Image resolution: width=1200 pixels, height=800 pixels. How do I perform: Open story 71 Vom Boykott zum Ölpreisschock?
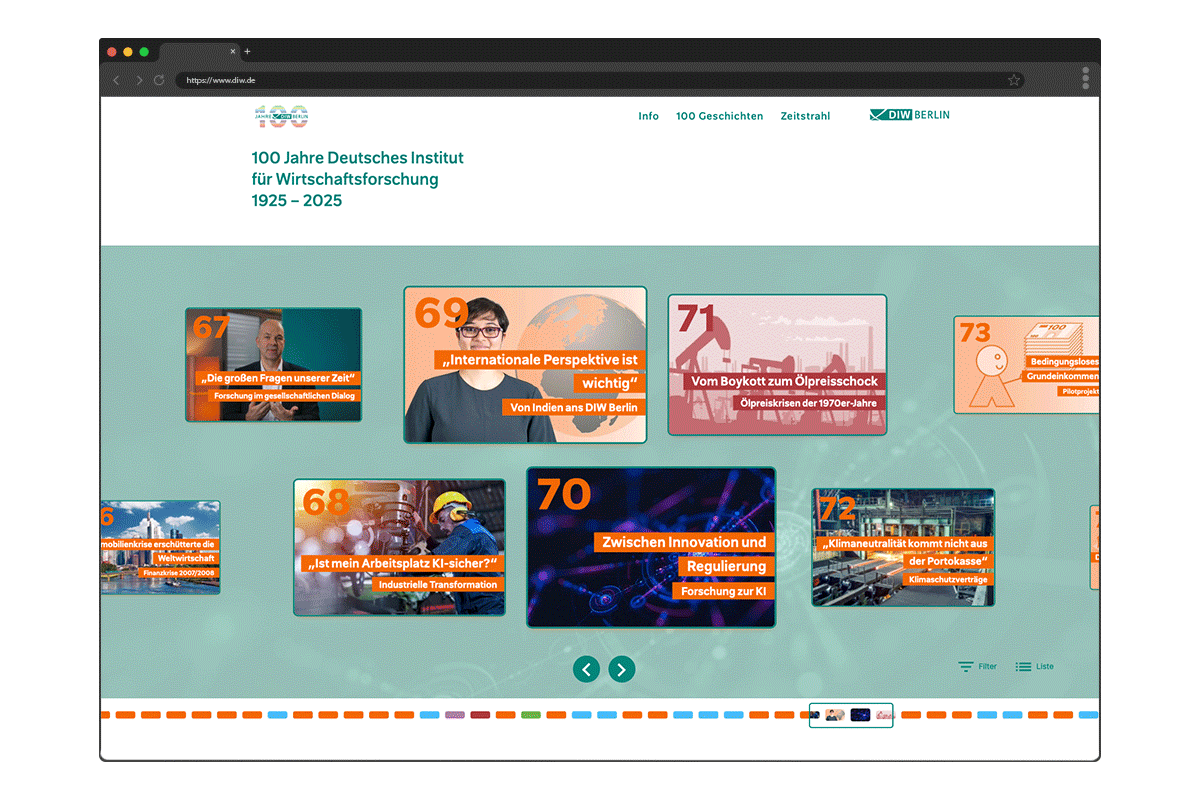tap(777, 365)
